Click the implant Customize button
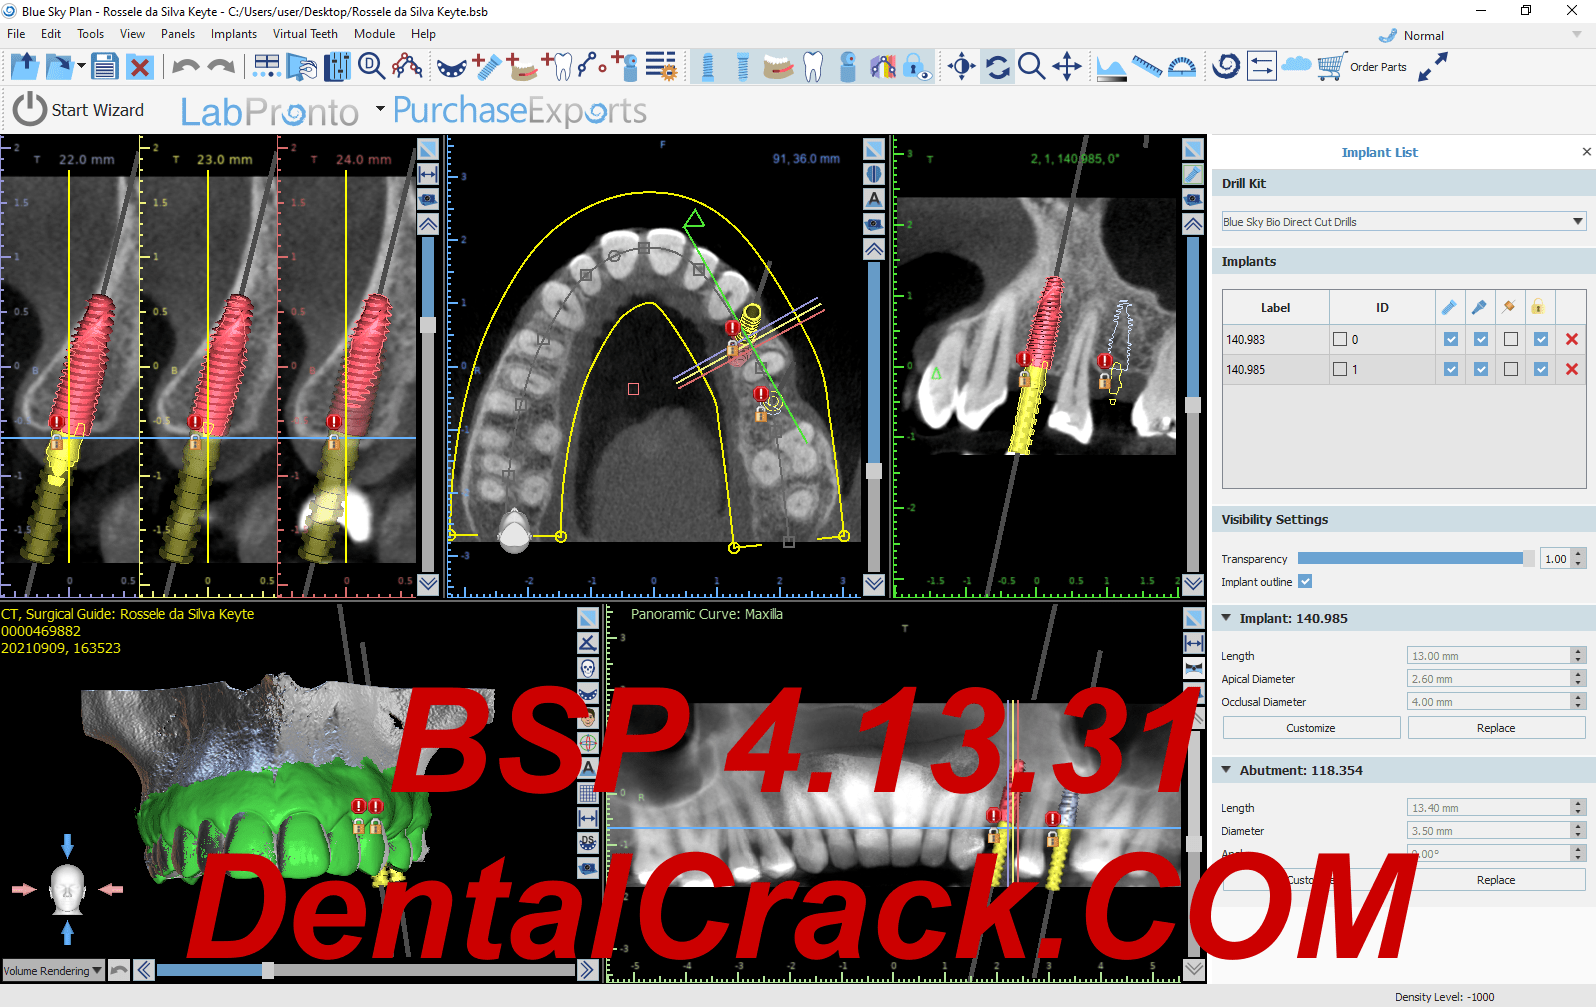This screenshot has width=1596, height=1007. click(x=1311, y=728)
